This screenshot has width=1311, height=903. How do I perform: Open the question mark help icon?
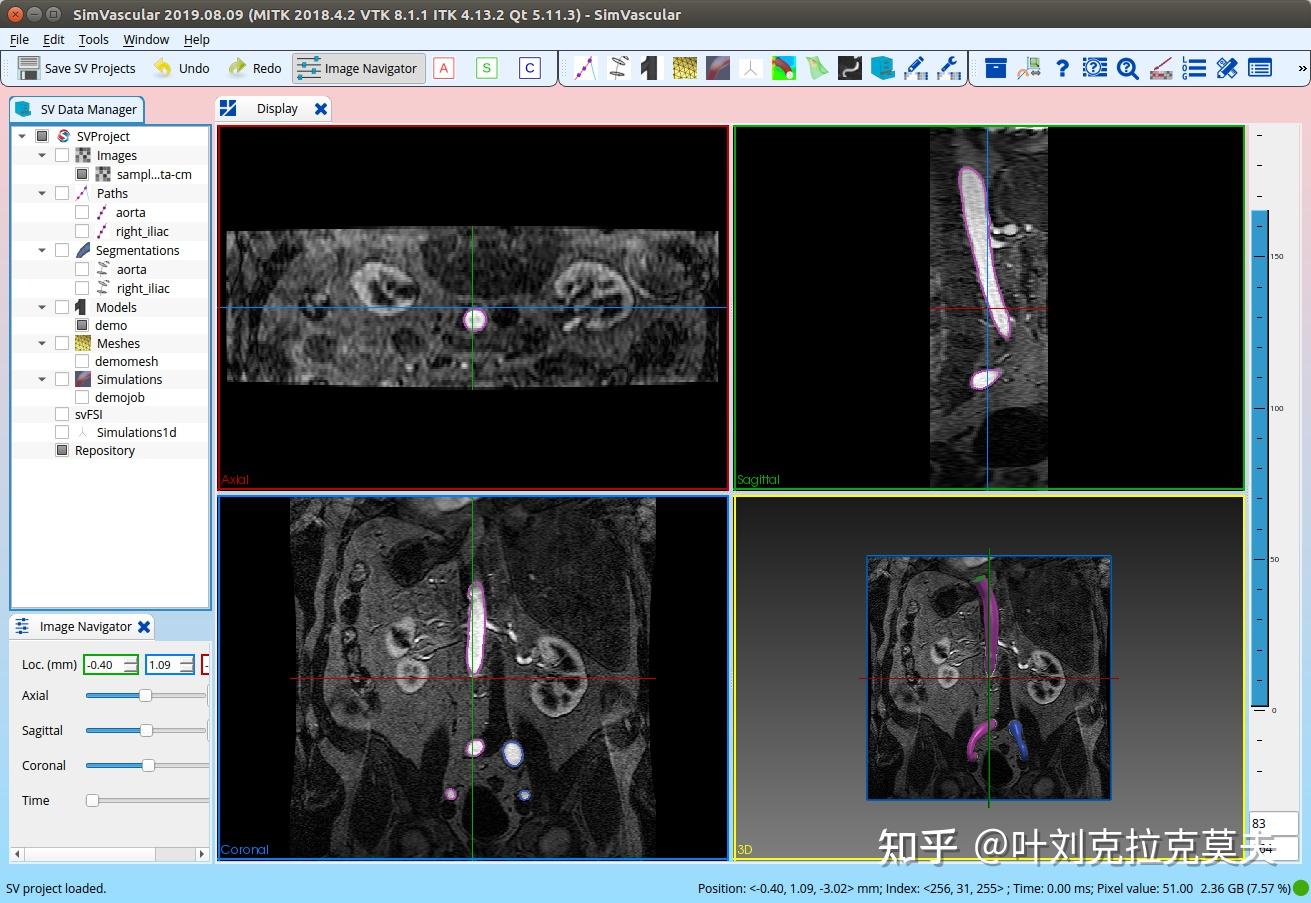click(x=1062, y=68)
